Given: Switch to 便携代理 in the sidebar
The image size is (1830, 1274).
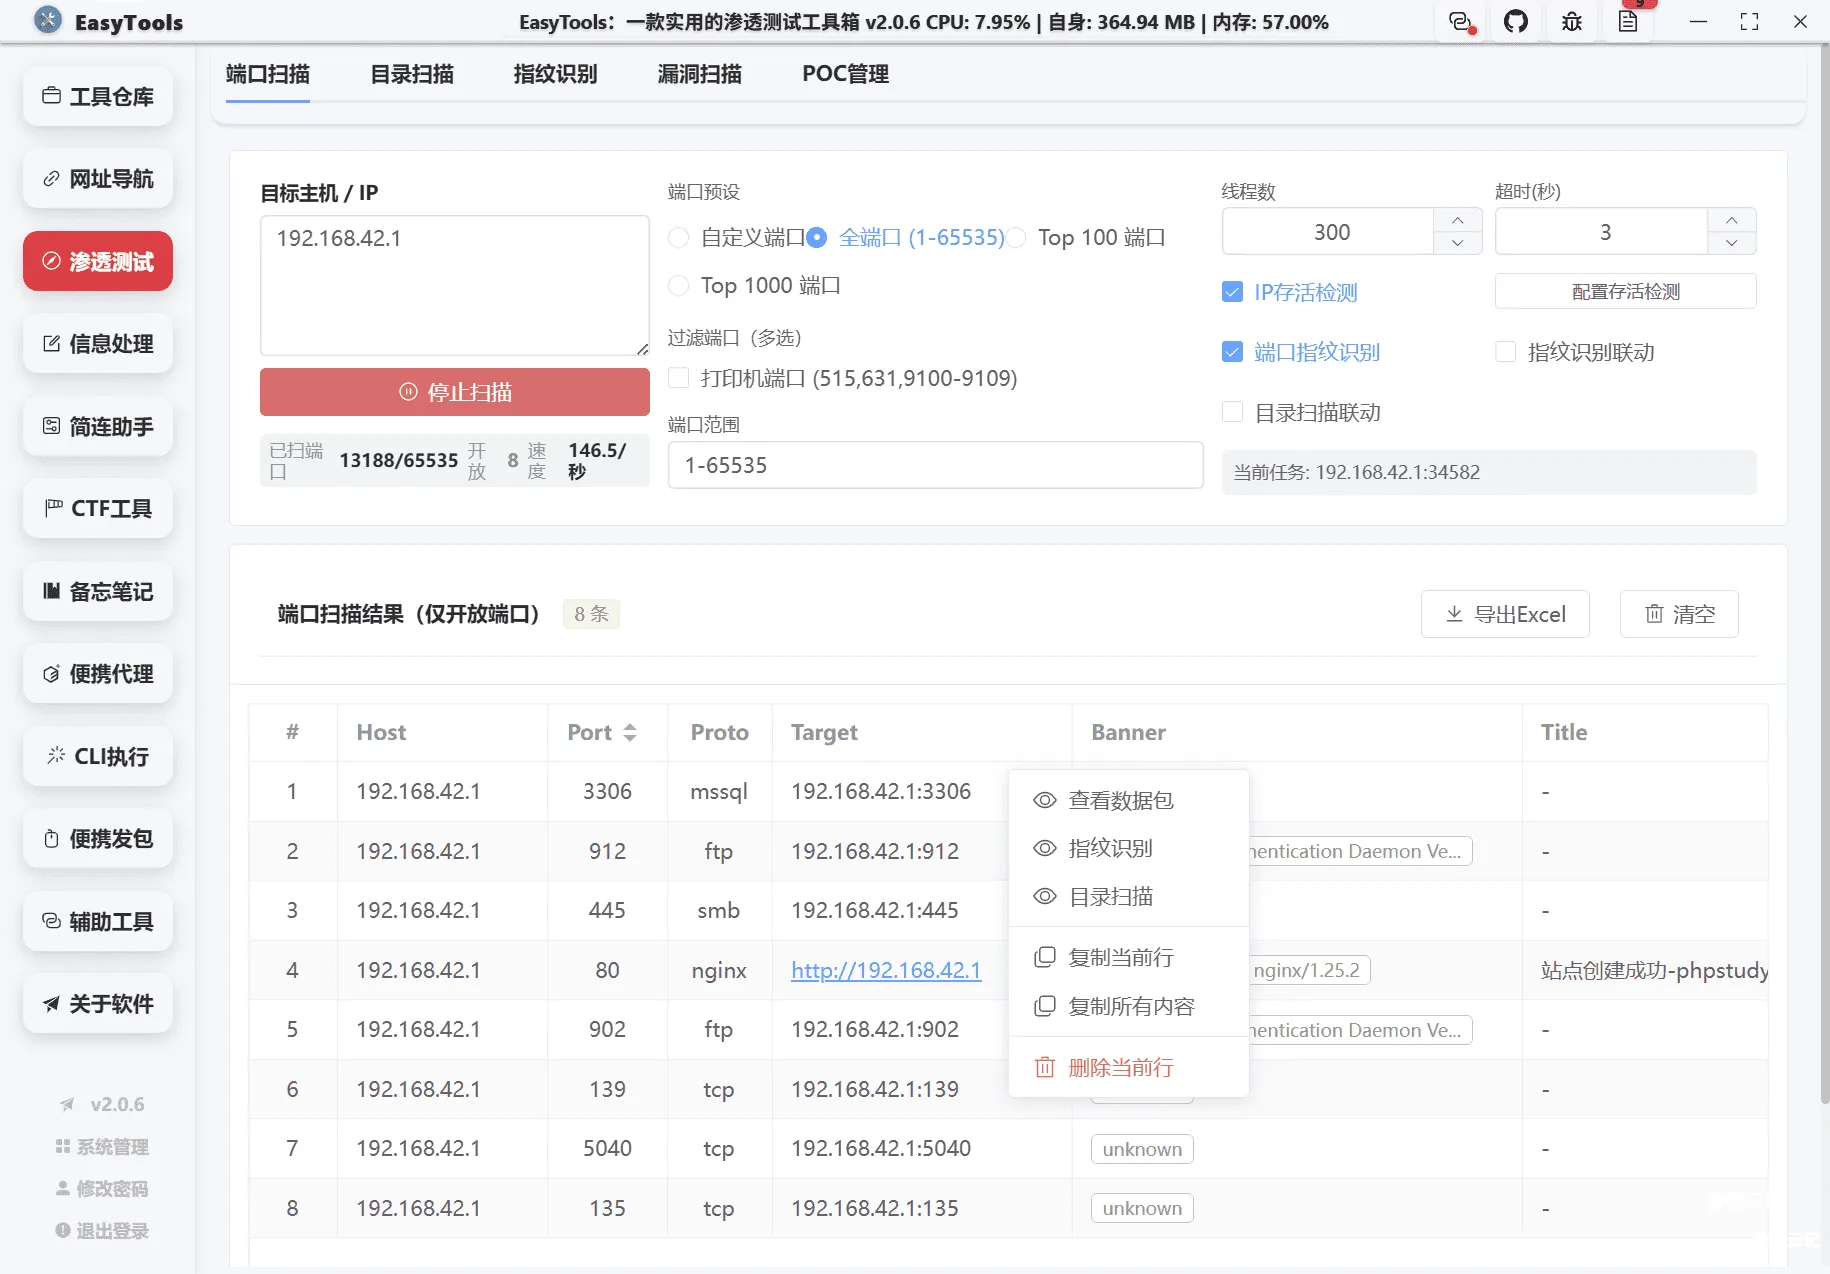Looking at the screenshot, I should tap(97, 673).
